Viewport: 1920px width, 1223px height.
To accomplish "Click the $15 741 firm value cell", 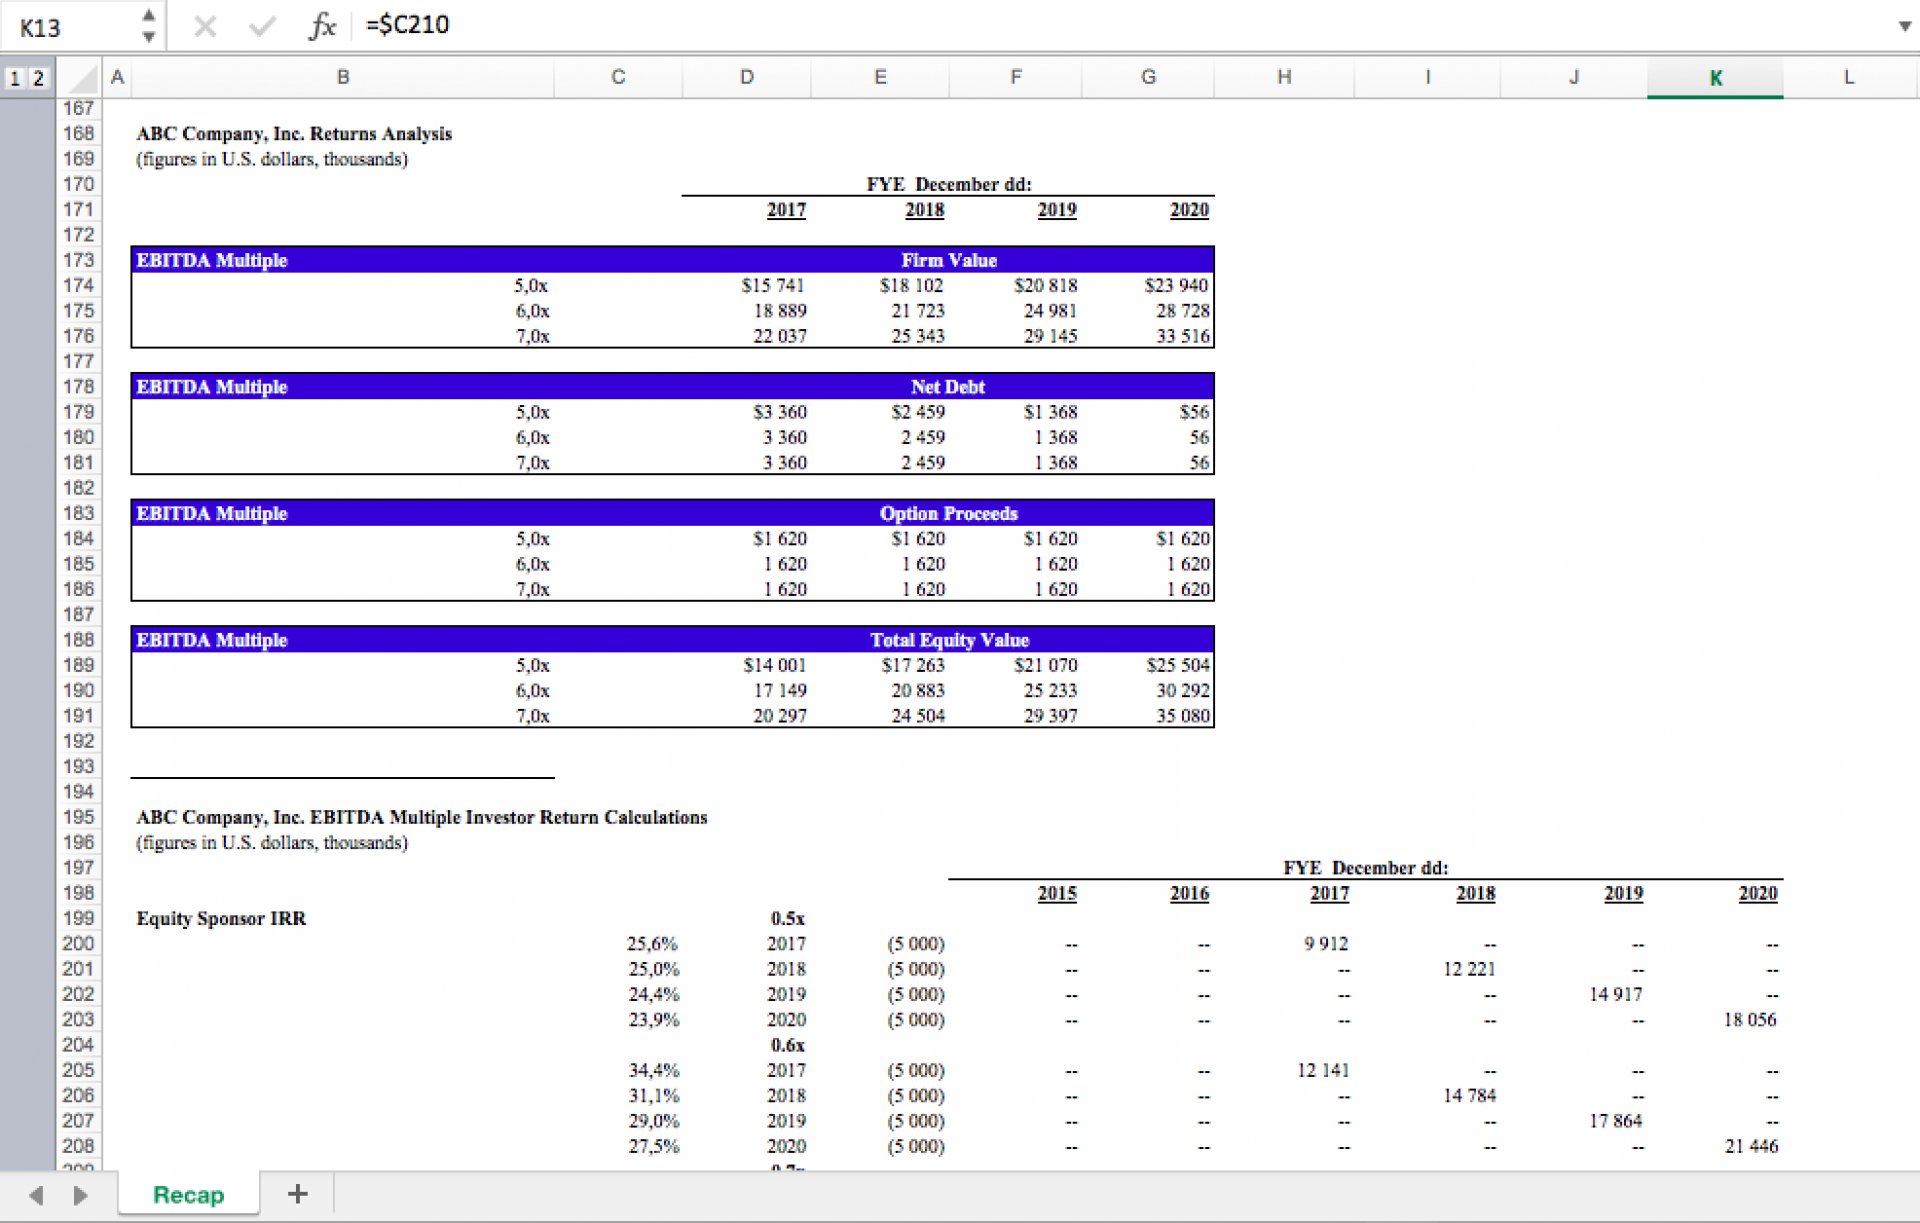I will click(x=772, y=286).
